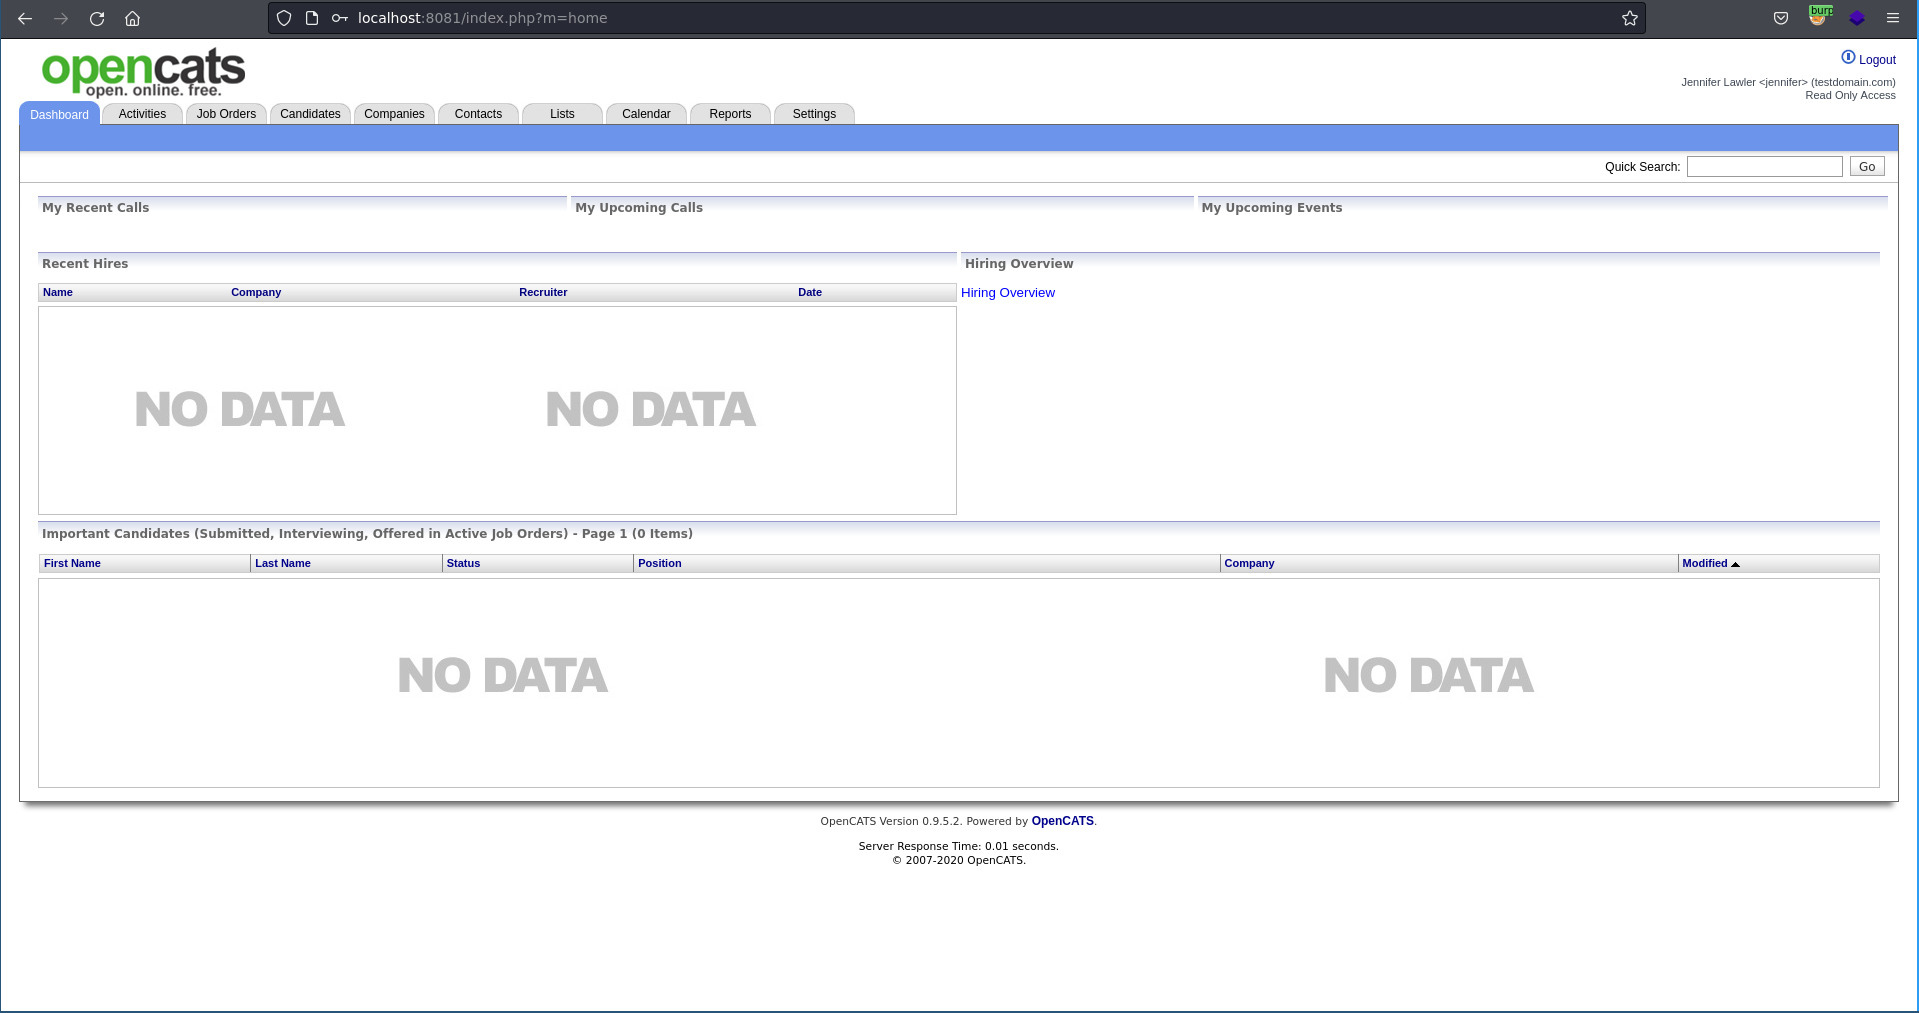
Task: Open the Reports tab
Action: [730, 114]
